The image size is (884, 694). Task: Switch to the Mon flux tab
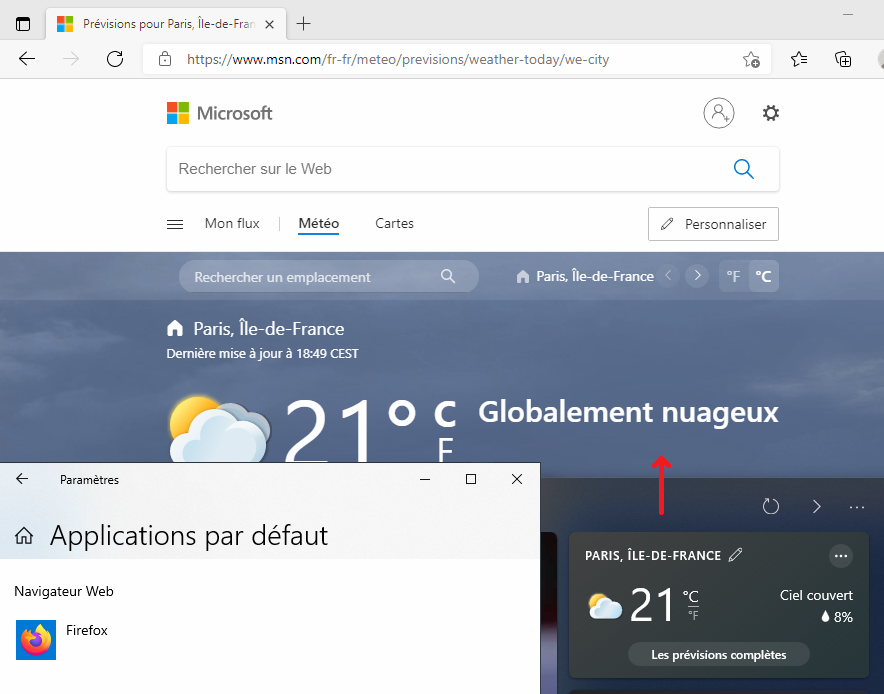point(232,223)
